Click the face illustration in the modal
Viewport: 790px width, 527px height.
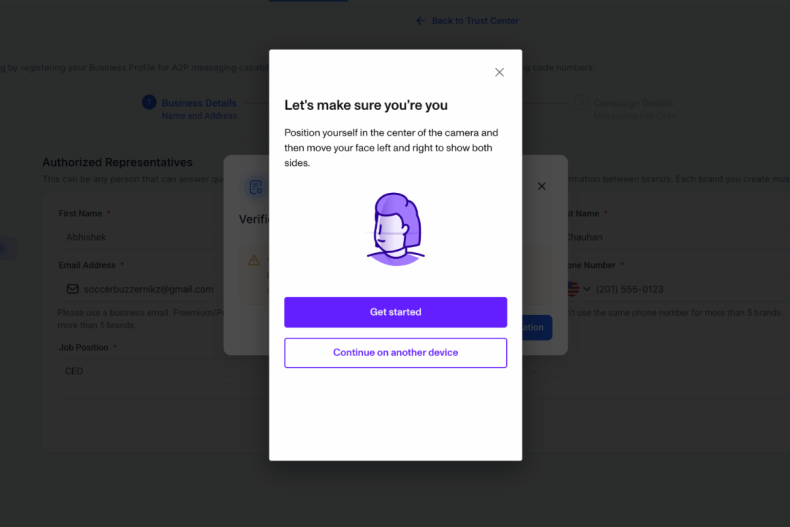(x=396, y=229)
